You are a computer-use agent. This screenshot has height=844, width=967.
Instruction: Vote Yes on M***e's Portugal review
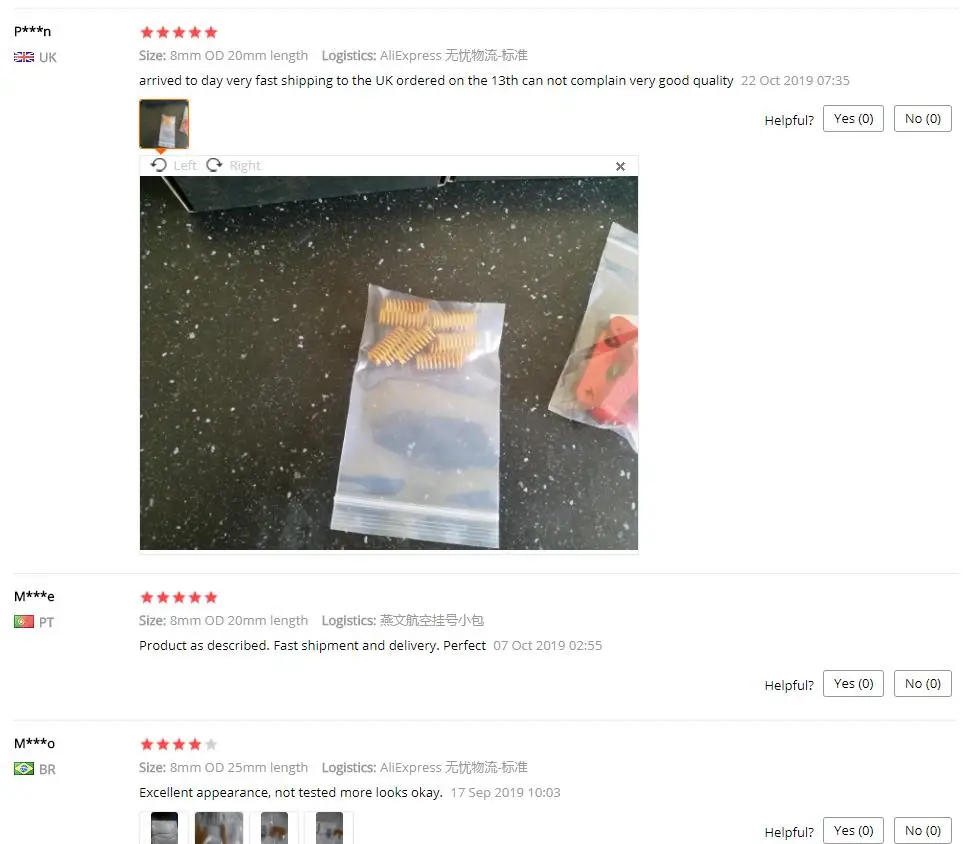tap(854, 684)
